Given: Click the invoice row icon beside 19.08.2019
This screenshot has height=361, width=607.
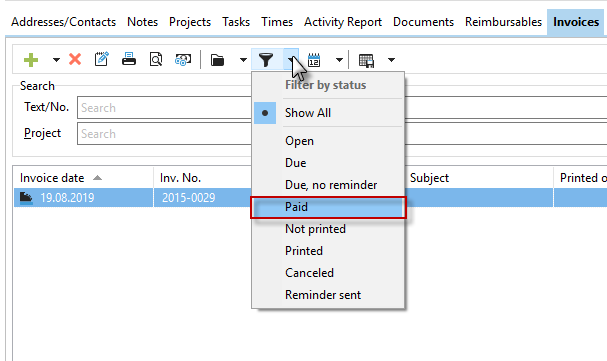Looking at the screenshot, I should click(x=26, y=198).
